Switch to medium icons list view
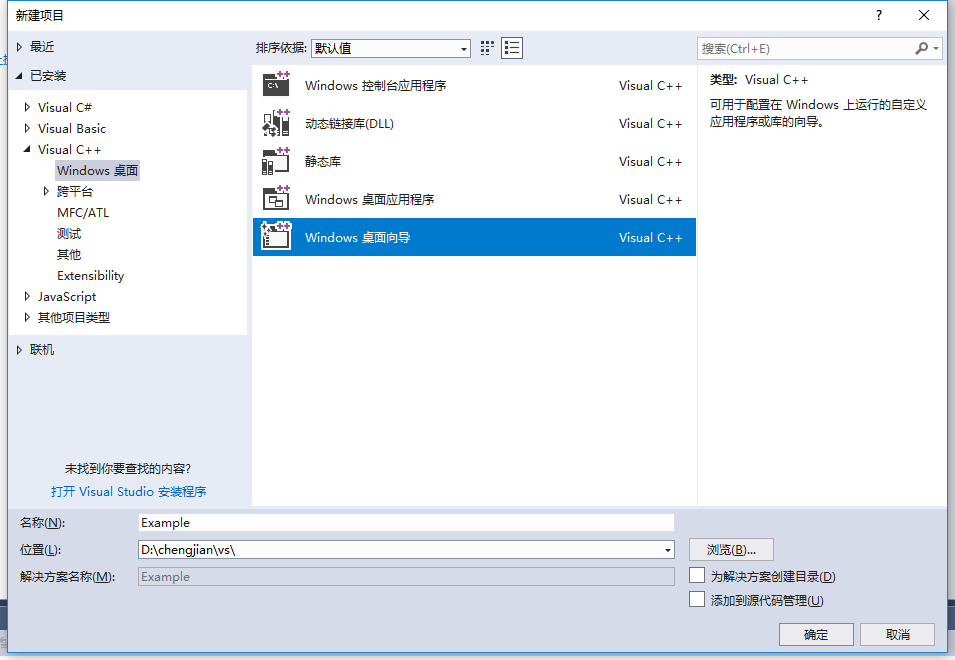This screenshot has width=955, height=660. coord(512,48)
